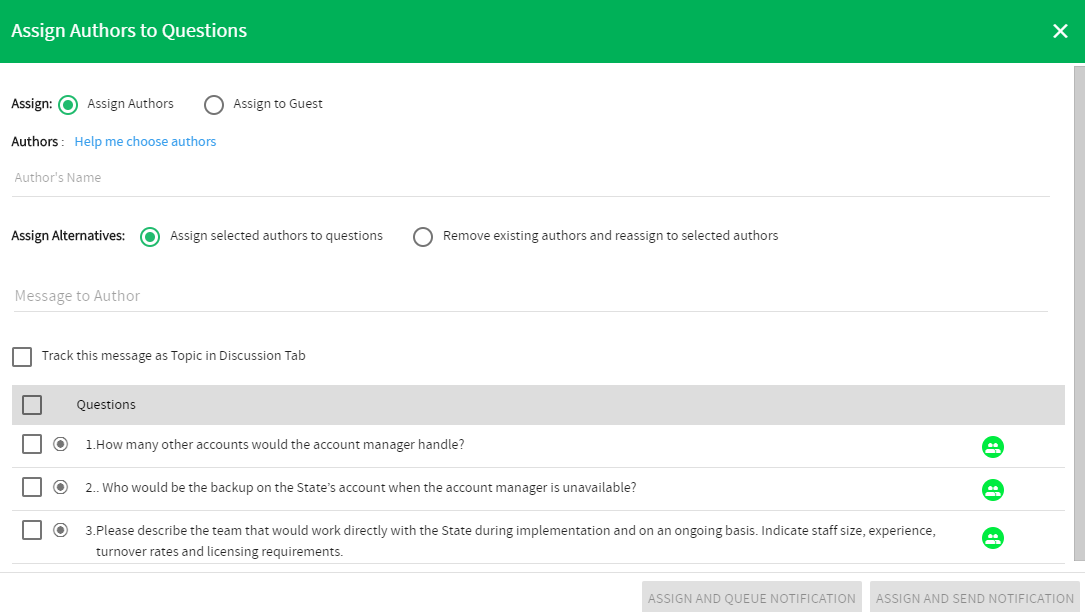Click the status circle icon beside question 2
The width and height of the screenshot is (1085, 612).
(60, 487)
